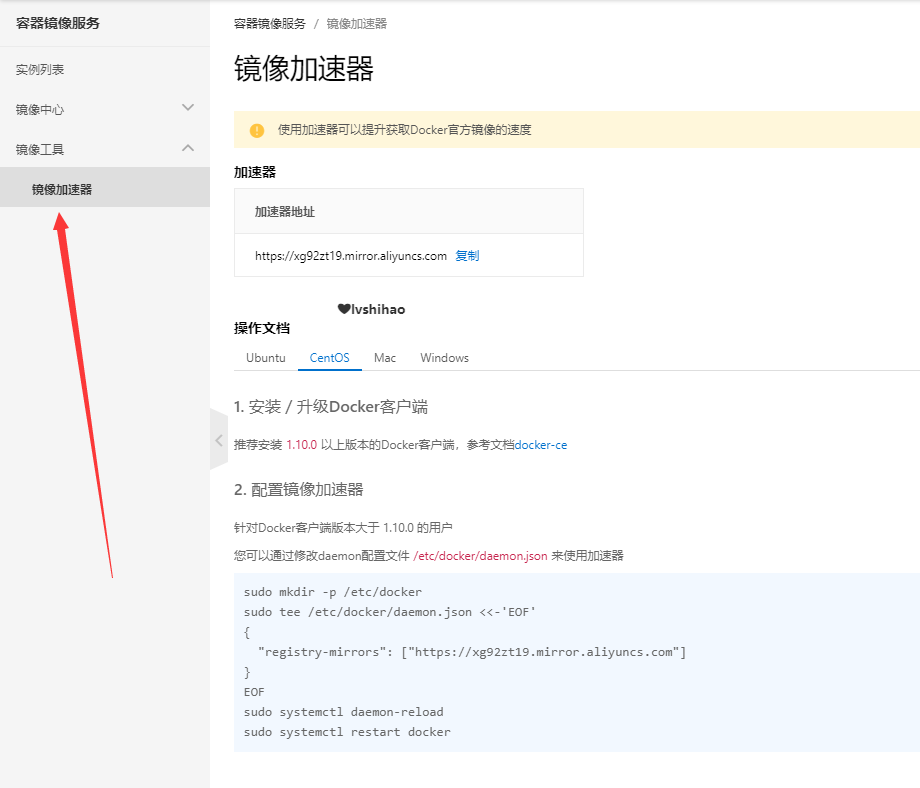Click the https://xg92zt19.mirror.aliyuncs.com address text
The height and width of the screenshot is (788, 920).
351,256
